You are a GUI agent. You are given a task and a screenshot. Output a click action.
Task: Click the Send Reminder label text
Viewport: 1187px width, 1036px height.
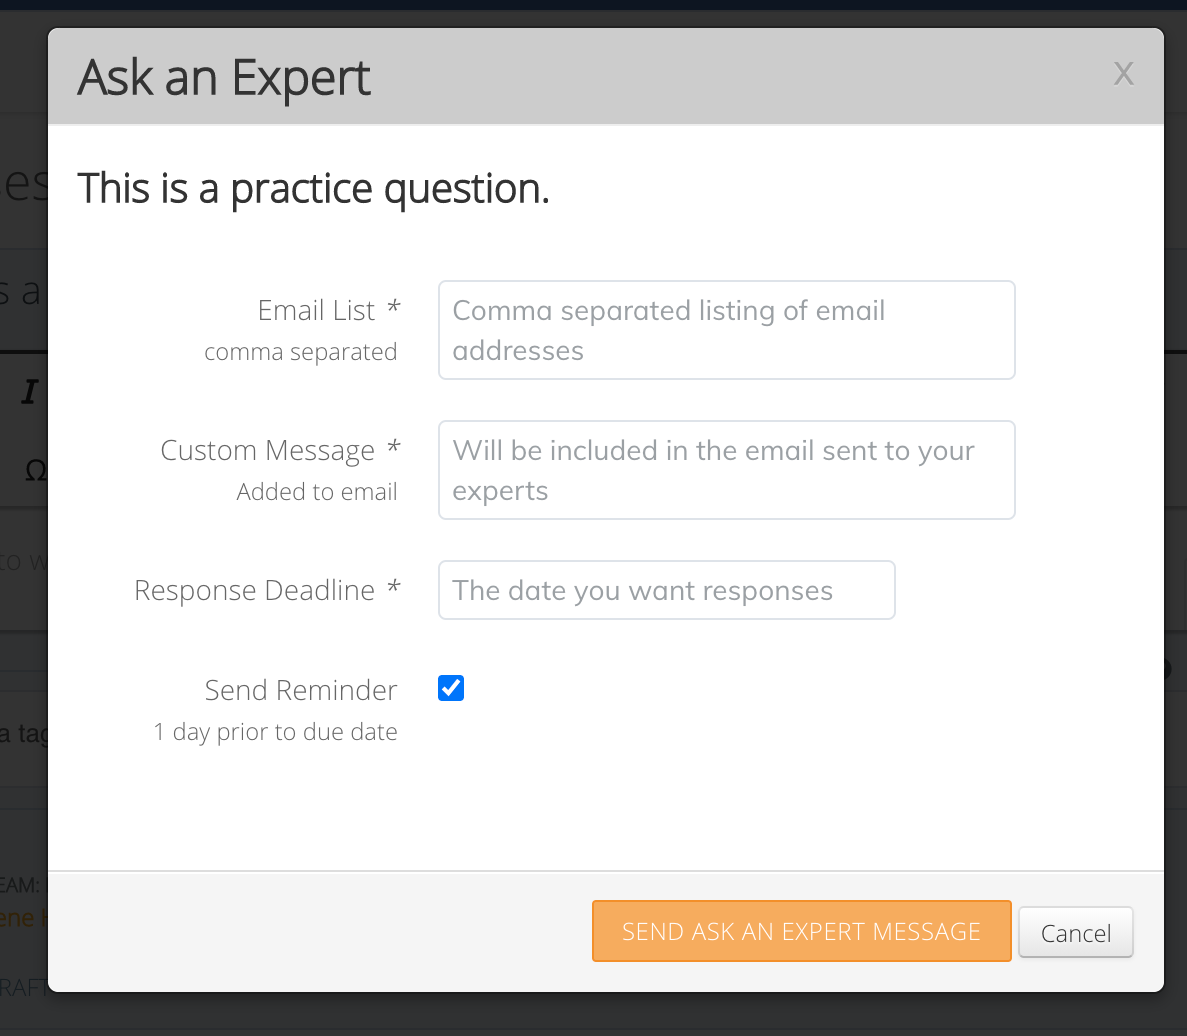coord(300,691)
